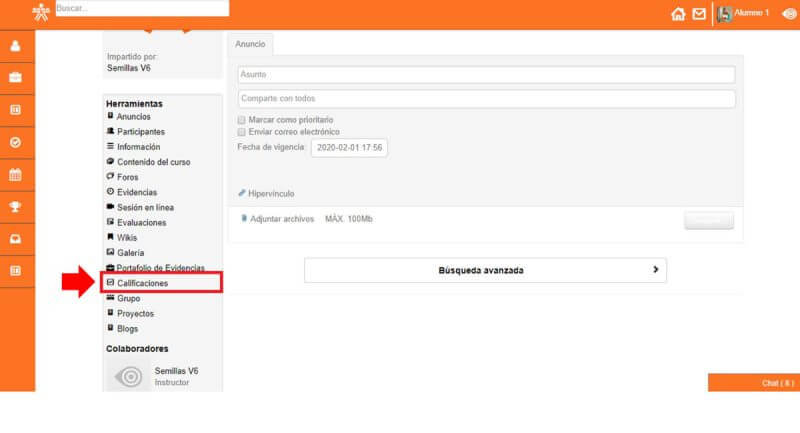Click the Hipervínculo link
800x433 pixels.
[270, 194]
